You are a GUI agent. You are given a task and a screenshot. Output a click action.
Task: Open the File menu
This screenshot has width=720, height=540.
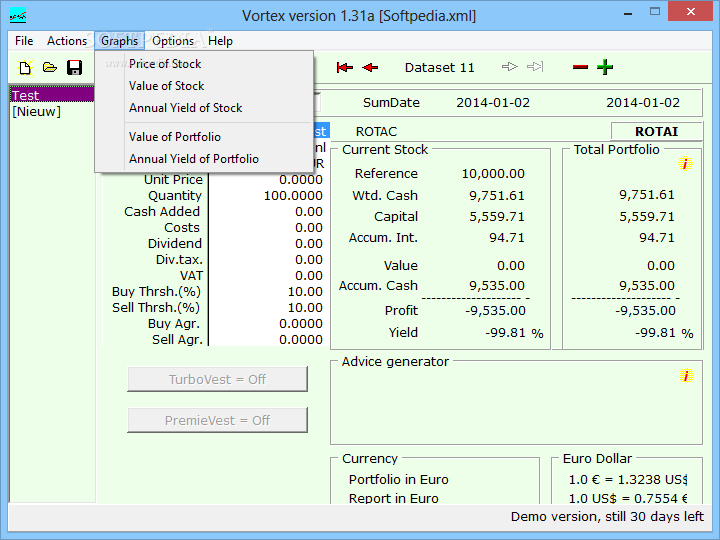click(x=24, y=41)
